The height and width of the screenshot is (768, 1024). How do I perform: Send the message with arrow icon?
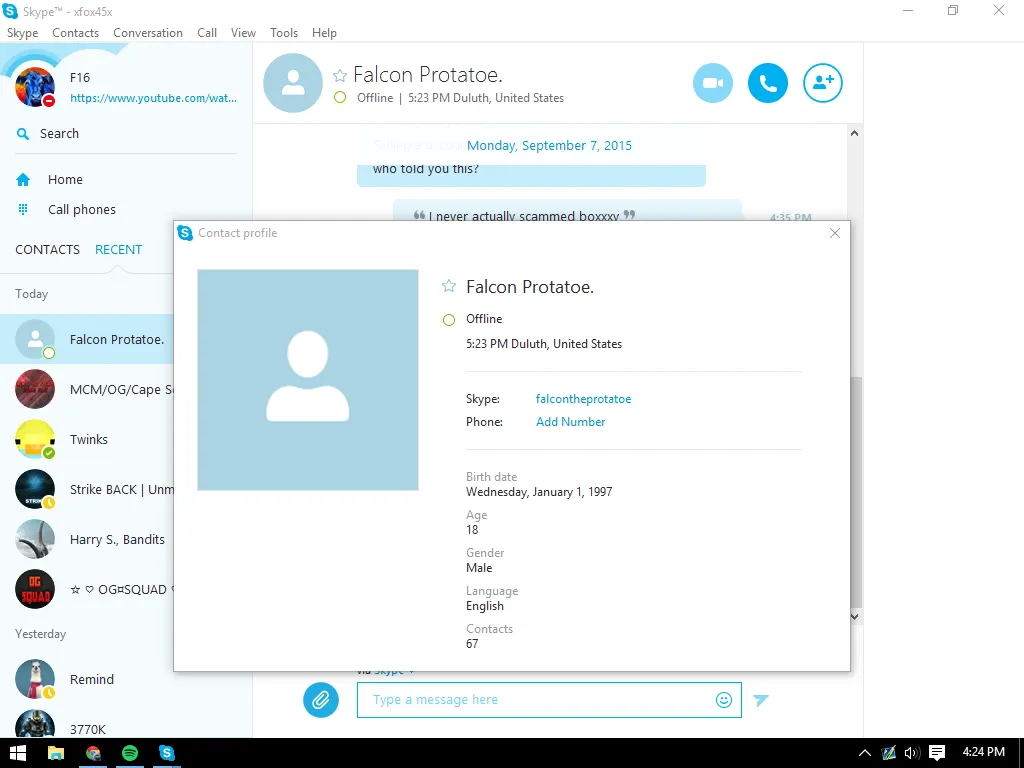click(760, 700)
